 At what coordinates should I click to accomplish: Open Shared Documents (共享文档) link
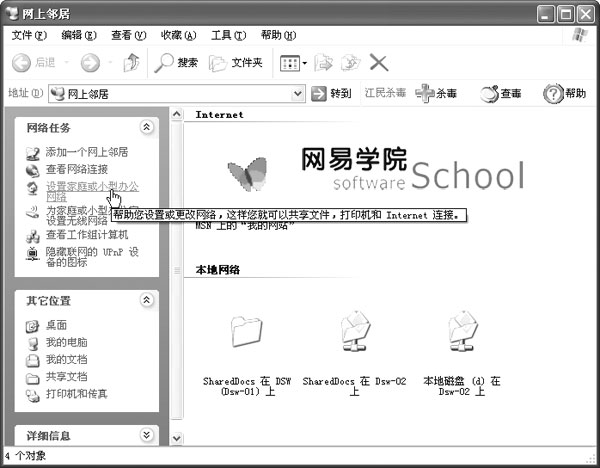pyautogui.click(x=66, y=377)
